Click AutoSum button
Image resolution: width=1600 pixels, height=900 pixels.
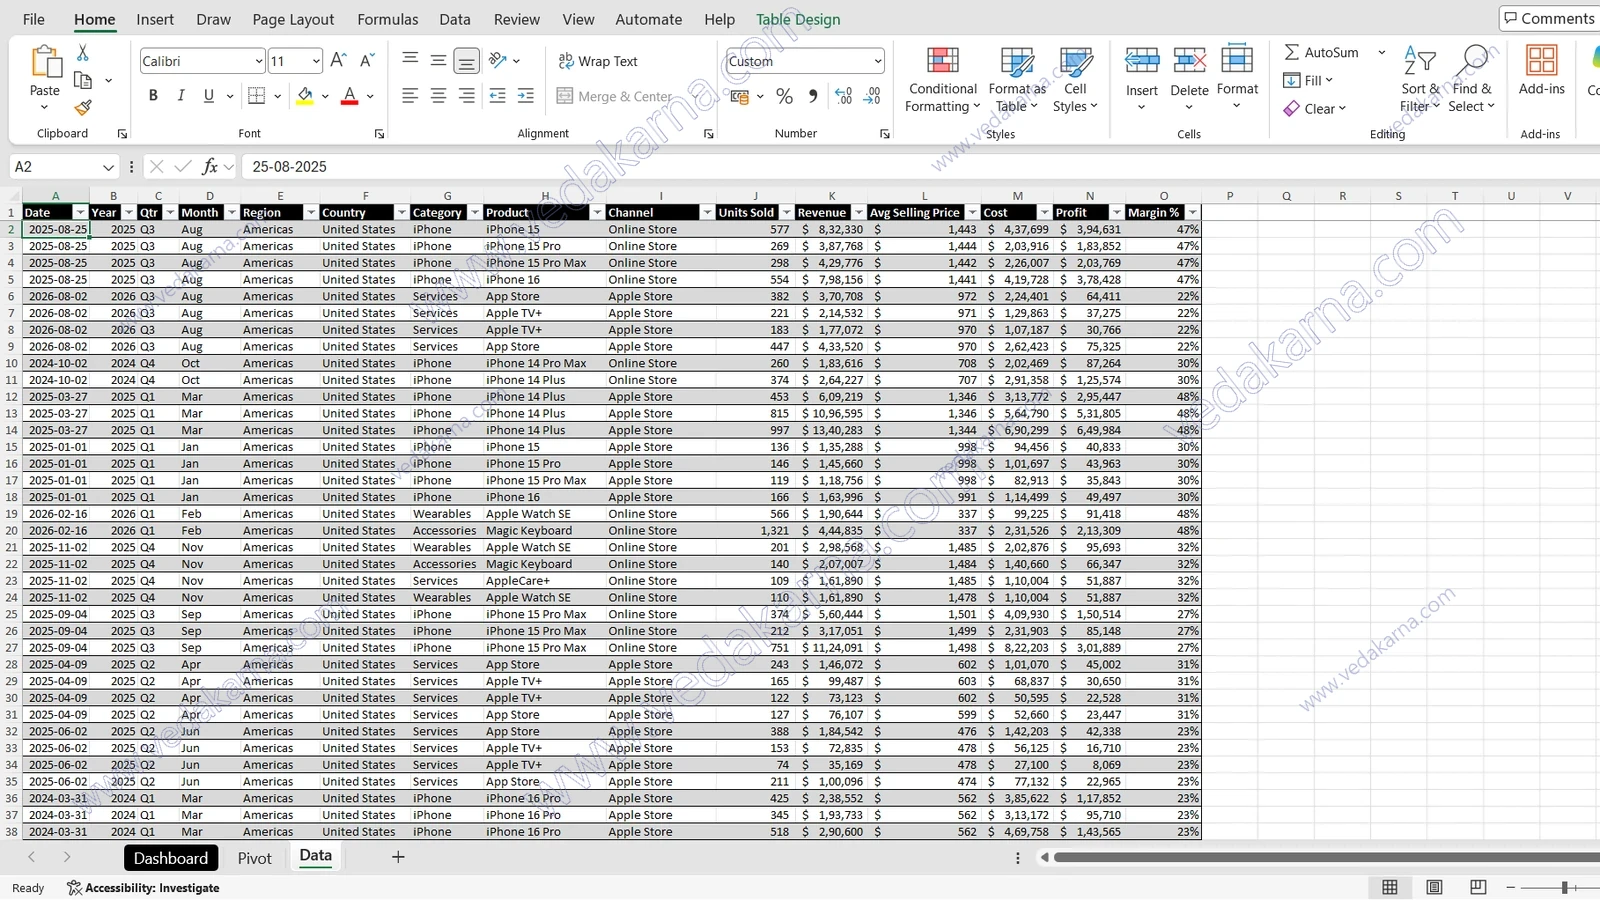[1321, 52]
